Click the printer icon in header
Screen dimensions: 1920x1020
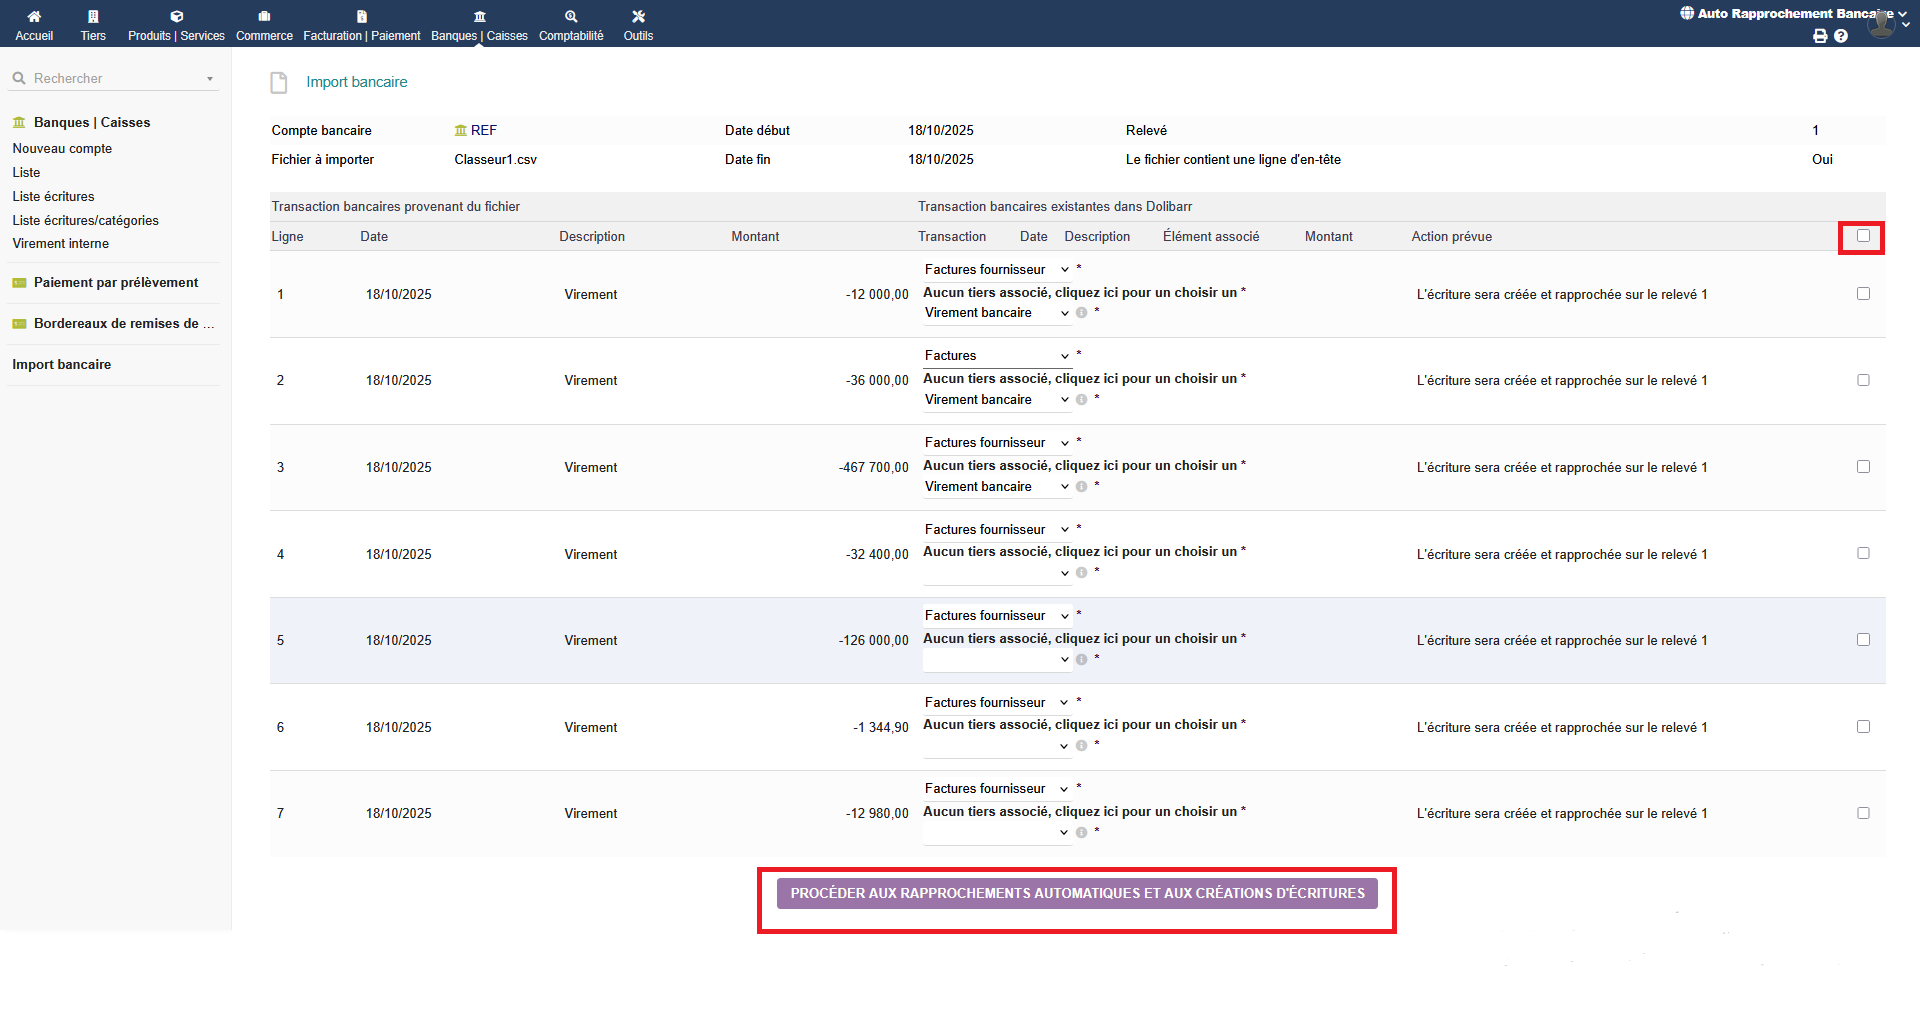(1820, 36)
